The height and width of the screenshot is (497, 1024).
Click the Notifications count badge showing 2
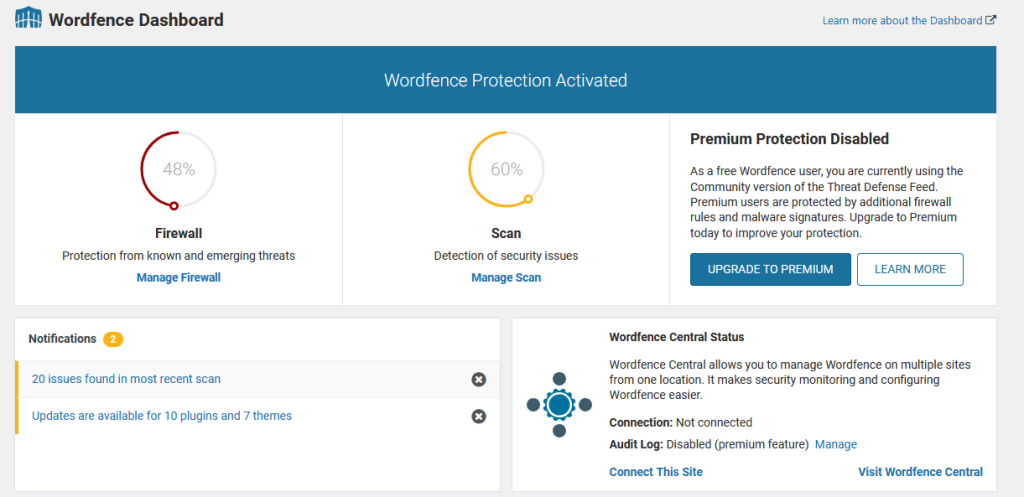pos(113,339)
